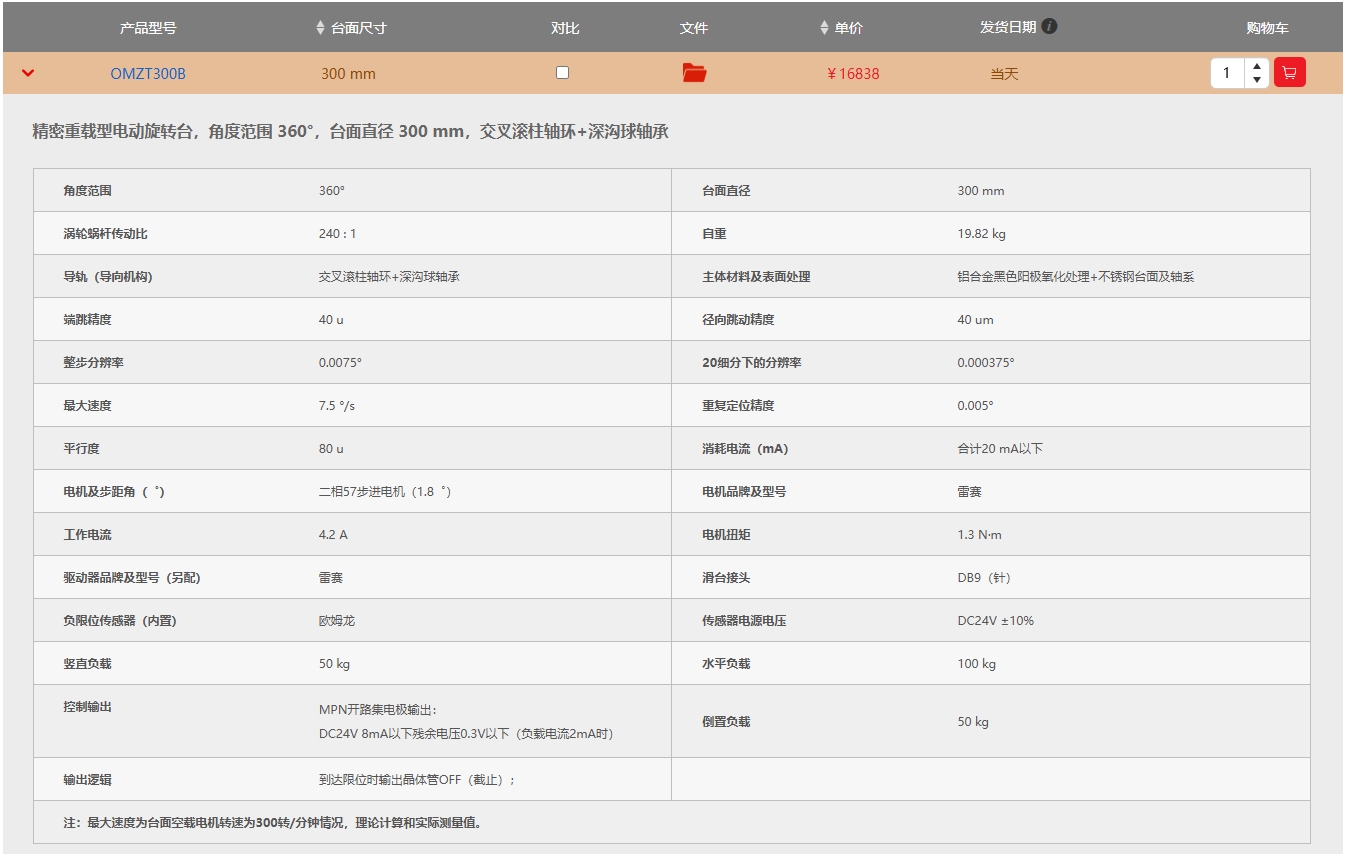Click the 发货日期 info icon
The height and width of the screenshot is (854, 1349).
coord(1049,27)
